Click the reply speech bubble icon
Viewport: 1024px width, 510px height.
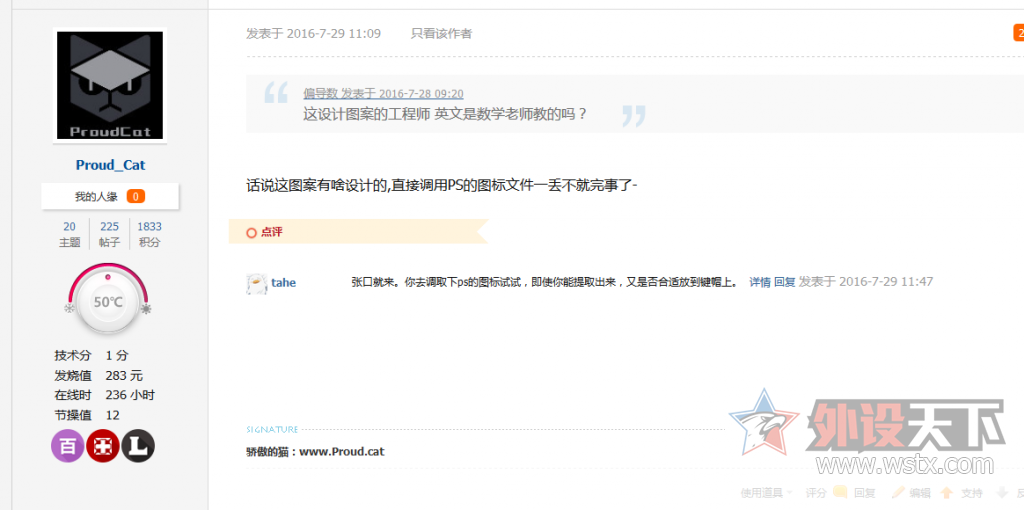pyautogui.click(x=840, y=492)
